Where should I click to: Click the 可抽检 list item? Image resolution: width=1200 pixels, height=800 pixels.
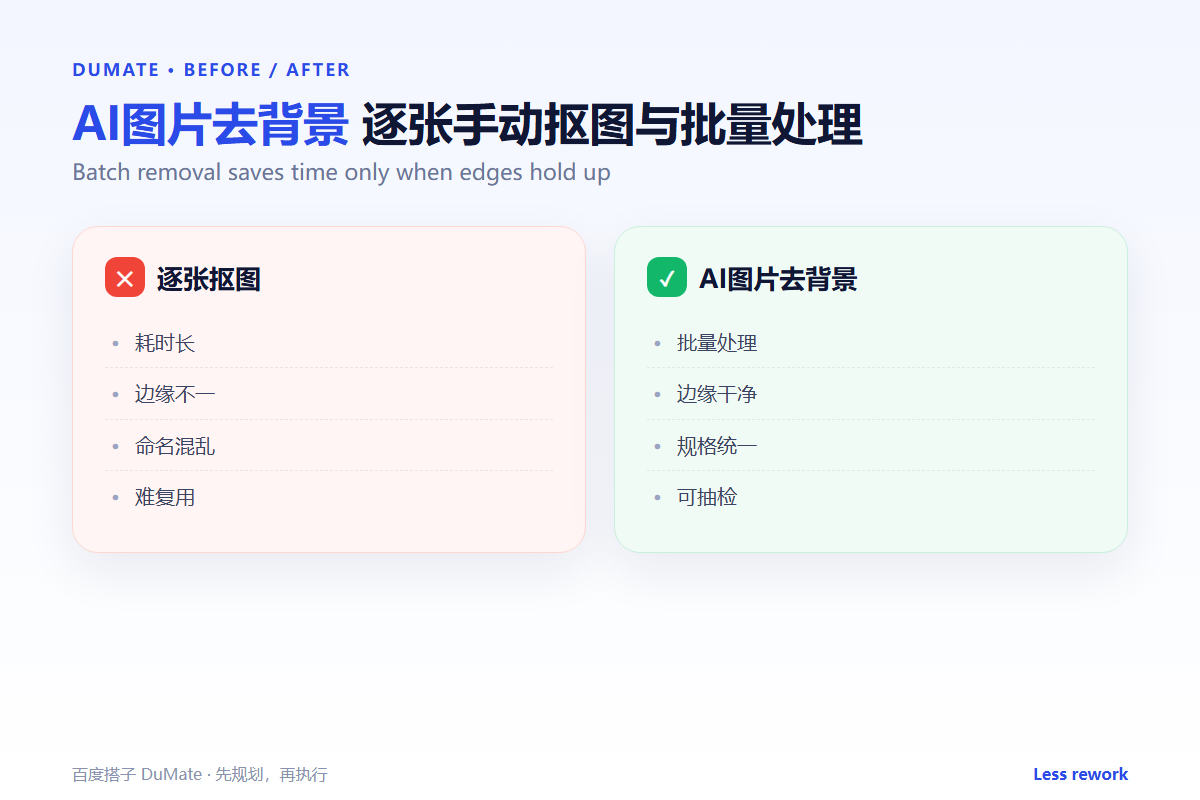(871, 497)
